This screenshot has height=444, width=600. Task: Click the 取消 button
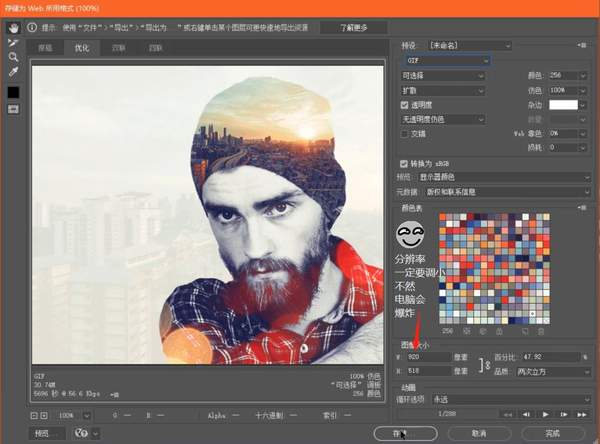click(x=477, y=433)
